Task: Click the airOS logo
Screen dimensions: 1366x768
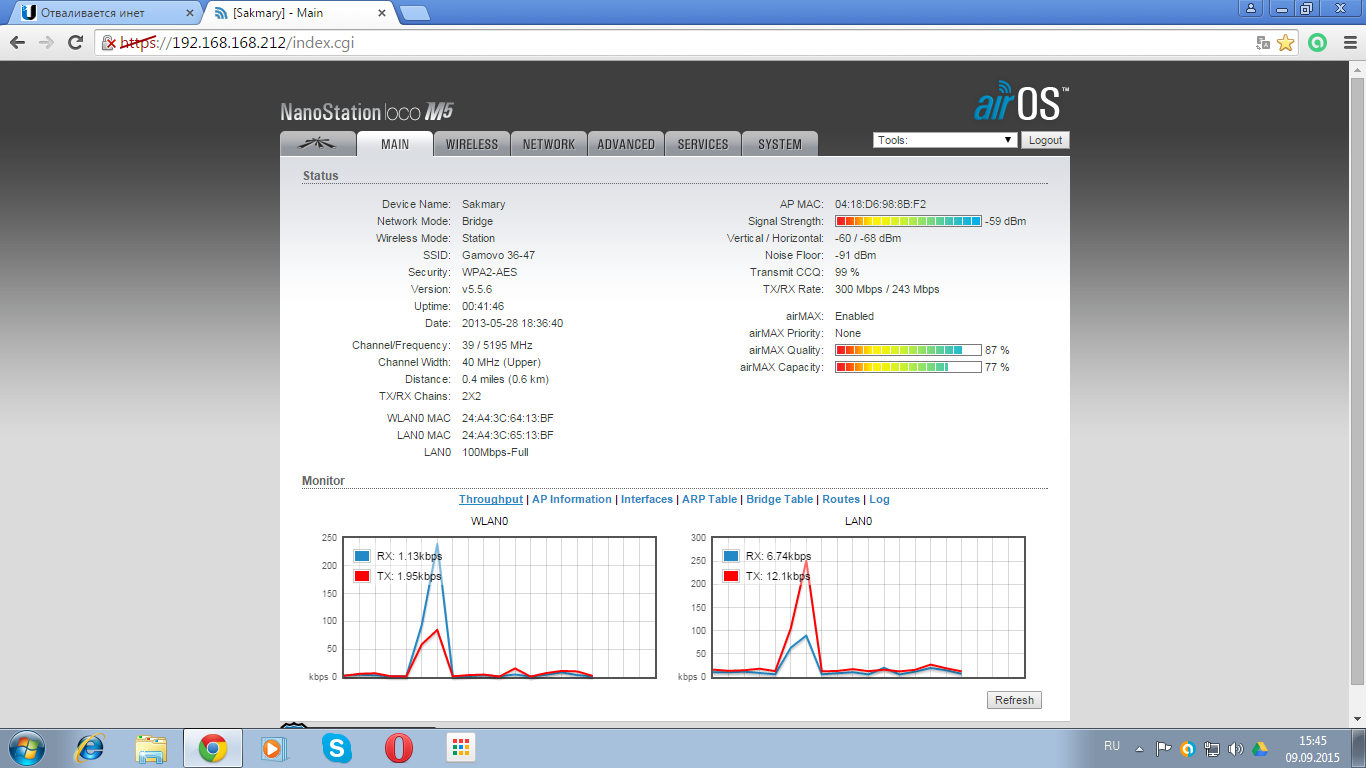Action: coord(1021,103)
